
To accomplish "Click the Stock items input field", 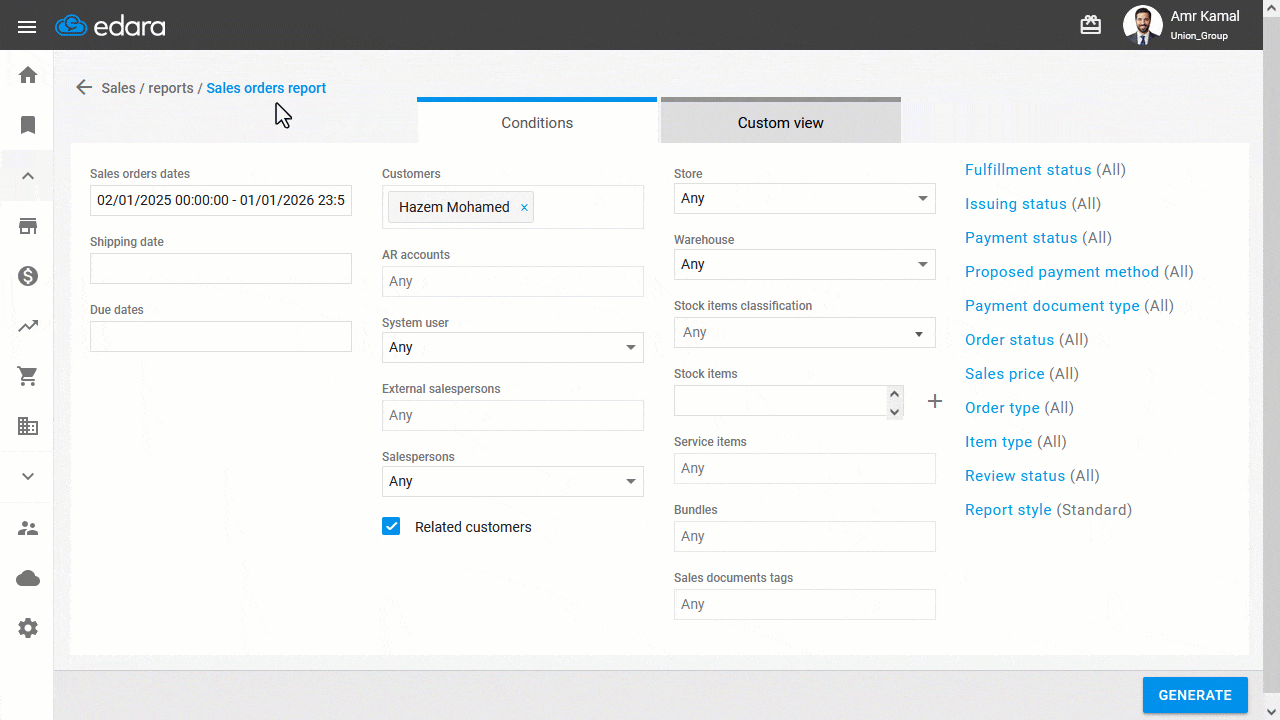I will [x=780, y=401].
